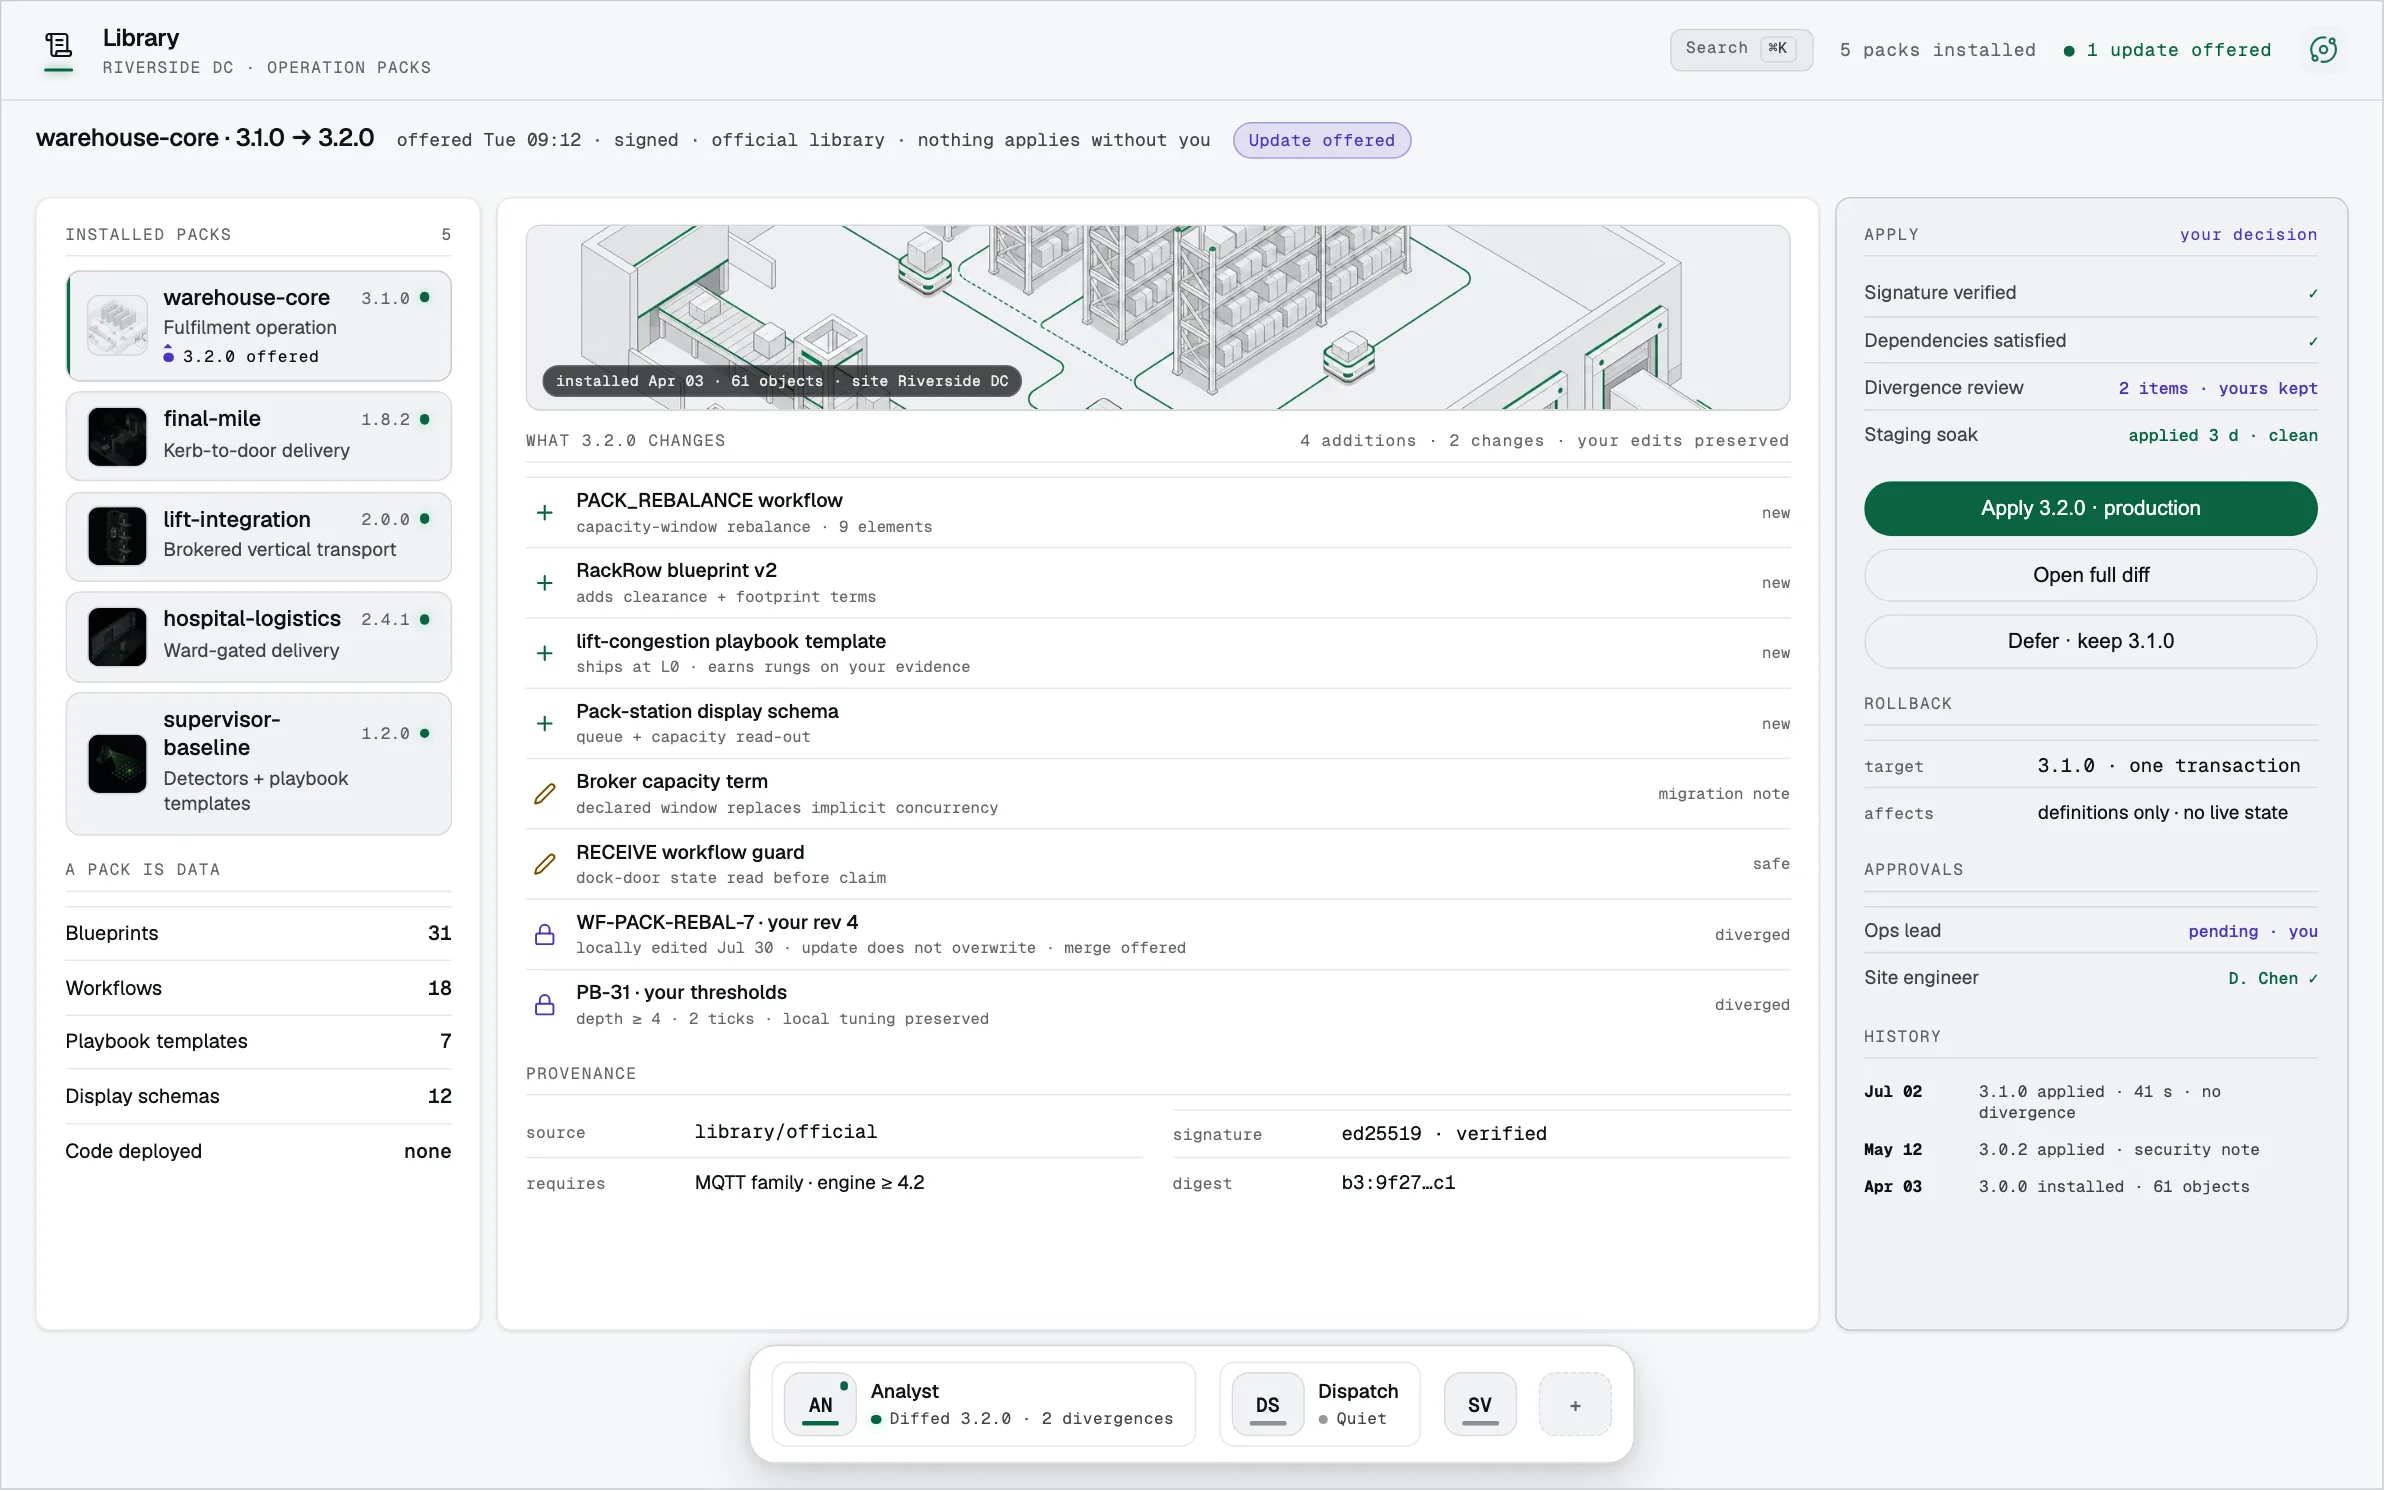Image resolution: width=2384 pixels, height=1490 pixels.
Task: Click the digest value b3:9f27…c1
Action: [x=1398, y=1183]
